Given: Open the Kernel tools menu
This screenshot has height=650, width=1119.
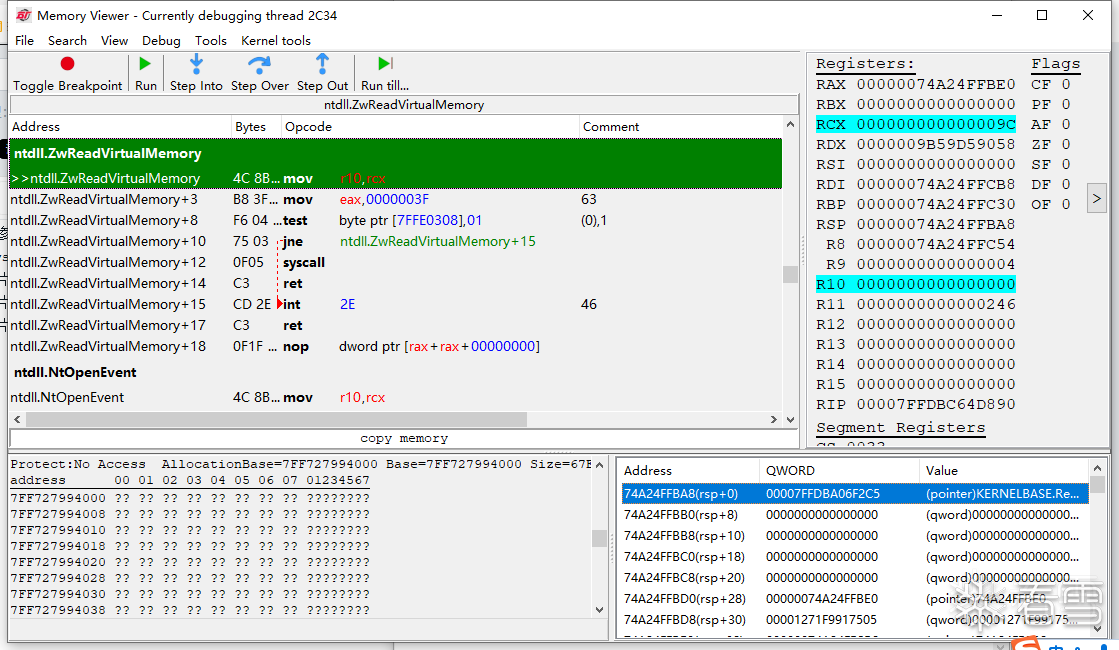Looking at the screenshot, I should pyautogui.click(x=275, y=41).
